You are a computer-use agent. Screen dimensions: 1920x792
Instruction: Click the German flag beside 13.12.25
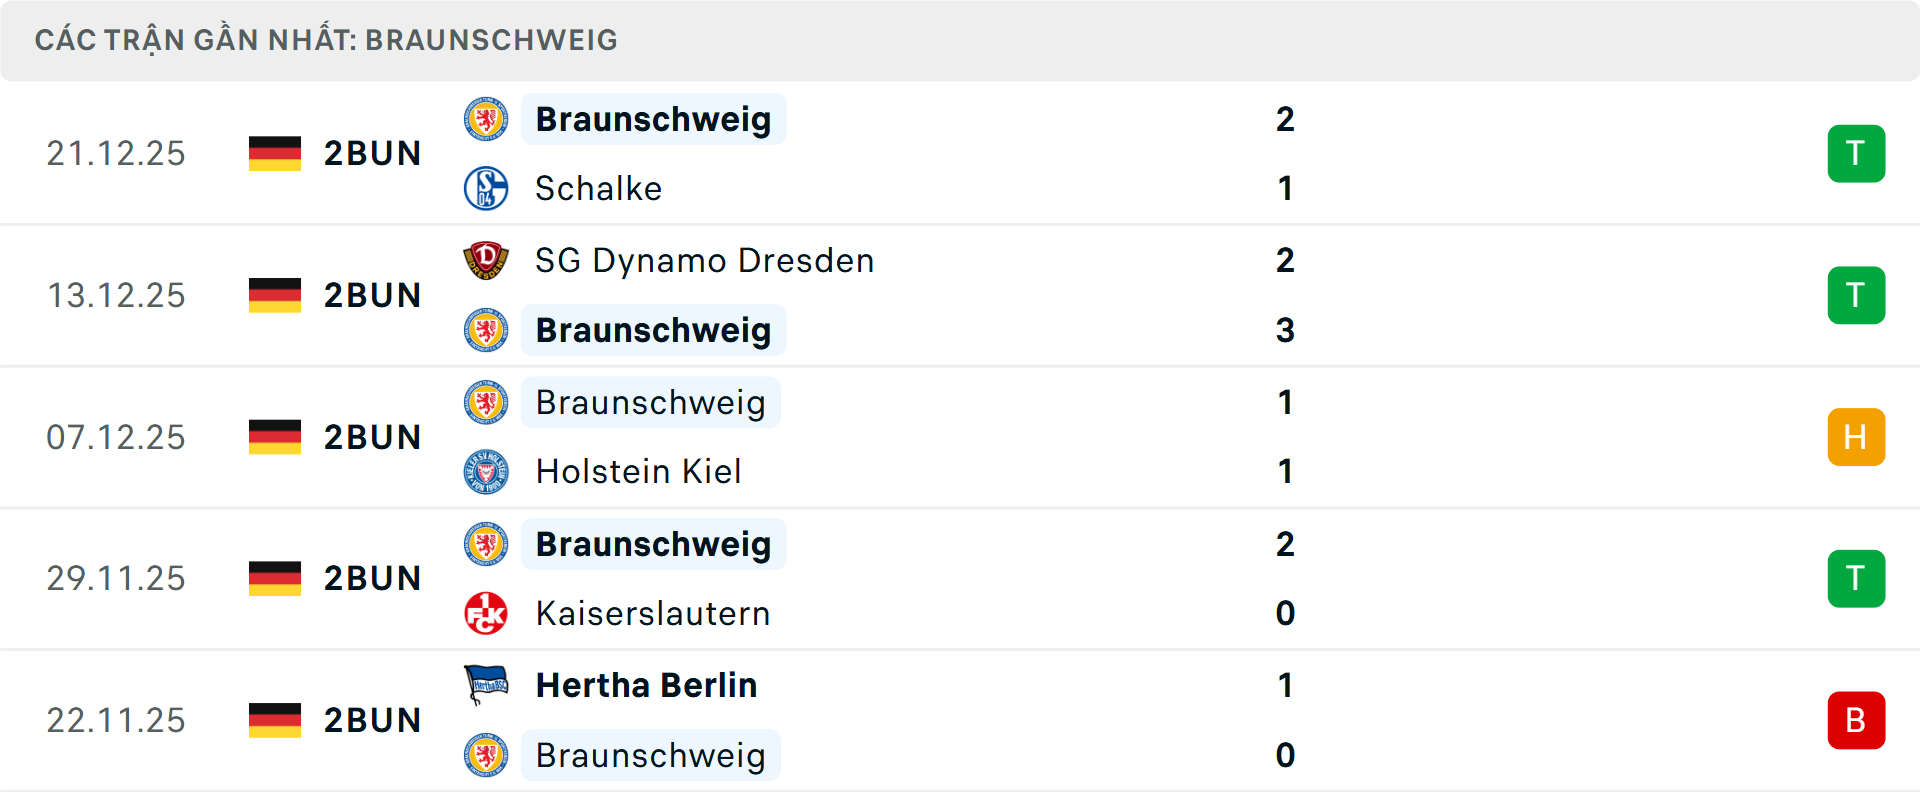coord(275,295)
